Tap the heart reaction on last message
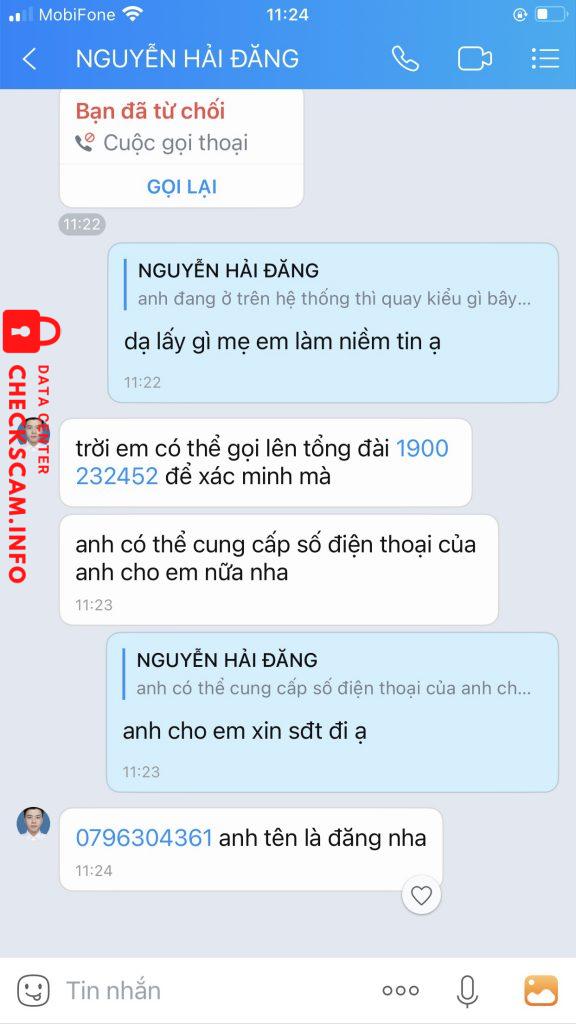This screenshot has width=576, height=1024. click(x=421, y=895)
